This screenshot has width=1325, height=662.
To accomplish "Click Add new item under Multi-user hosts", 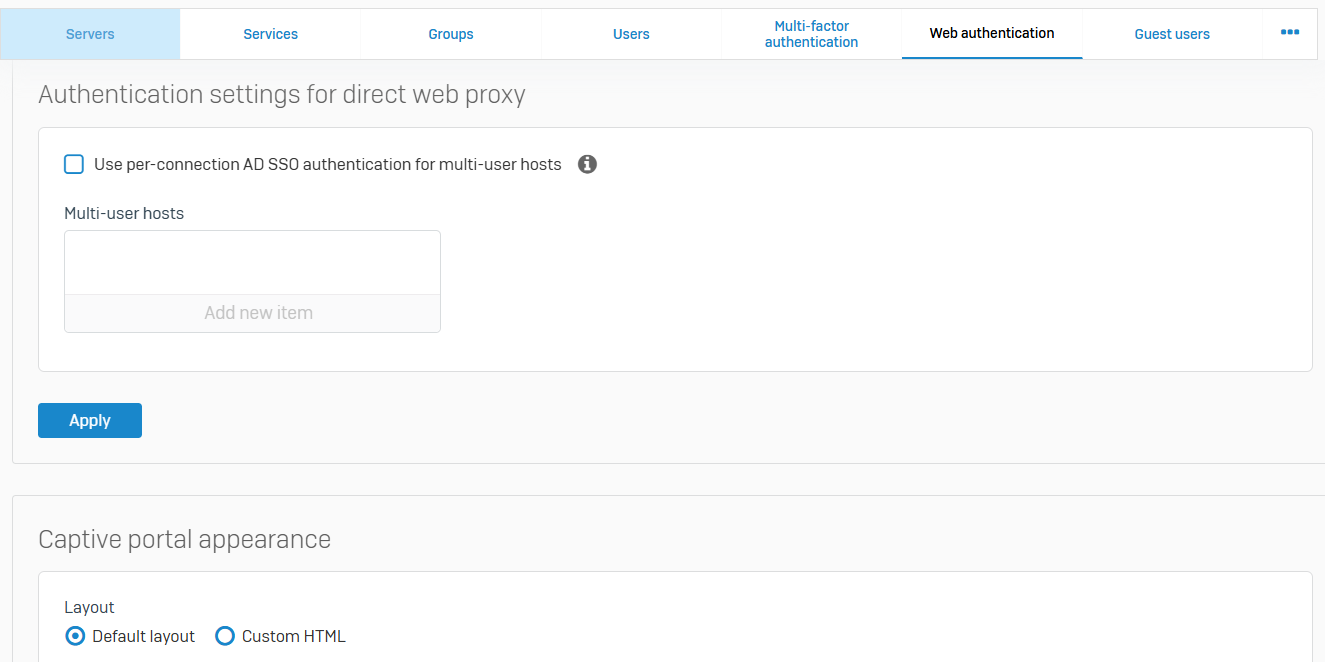I will click(x=258, y=313).
